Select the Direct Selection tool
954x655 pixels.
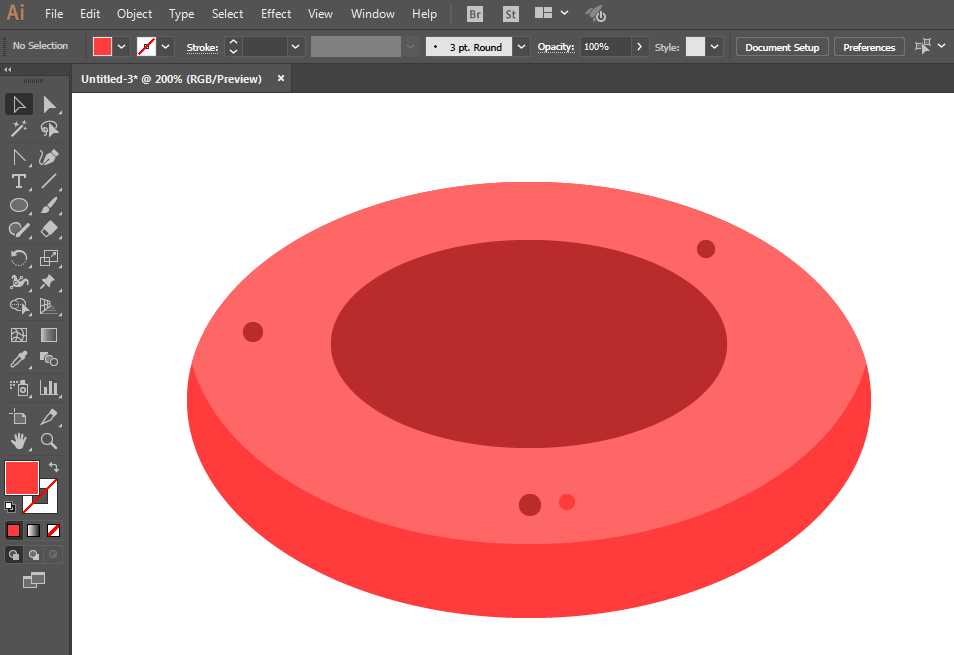coord(48,104)
